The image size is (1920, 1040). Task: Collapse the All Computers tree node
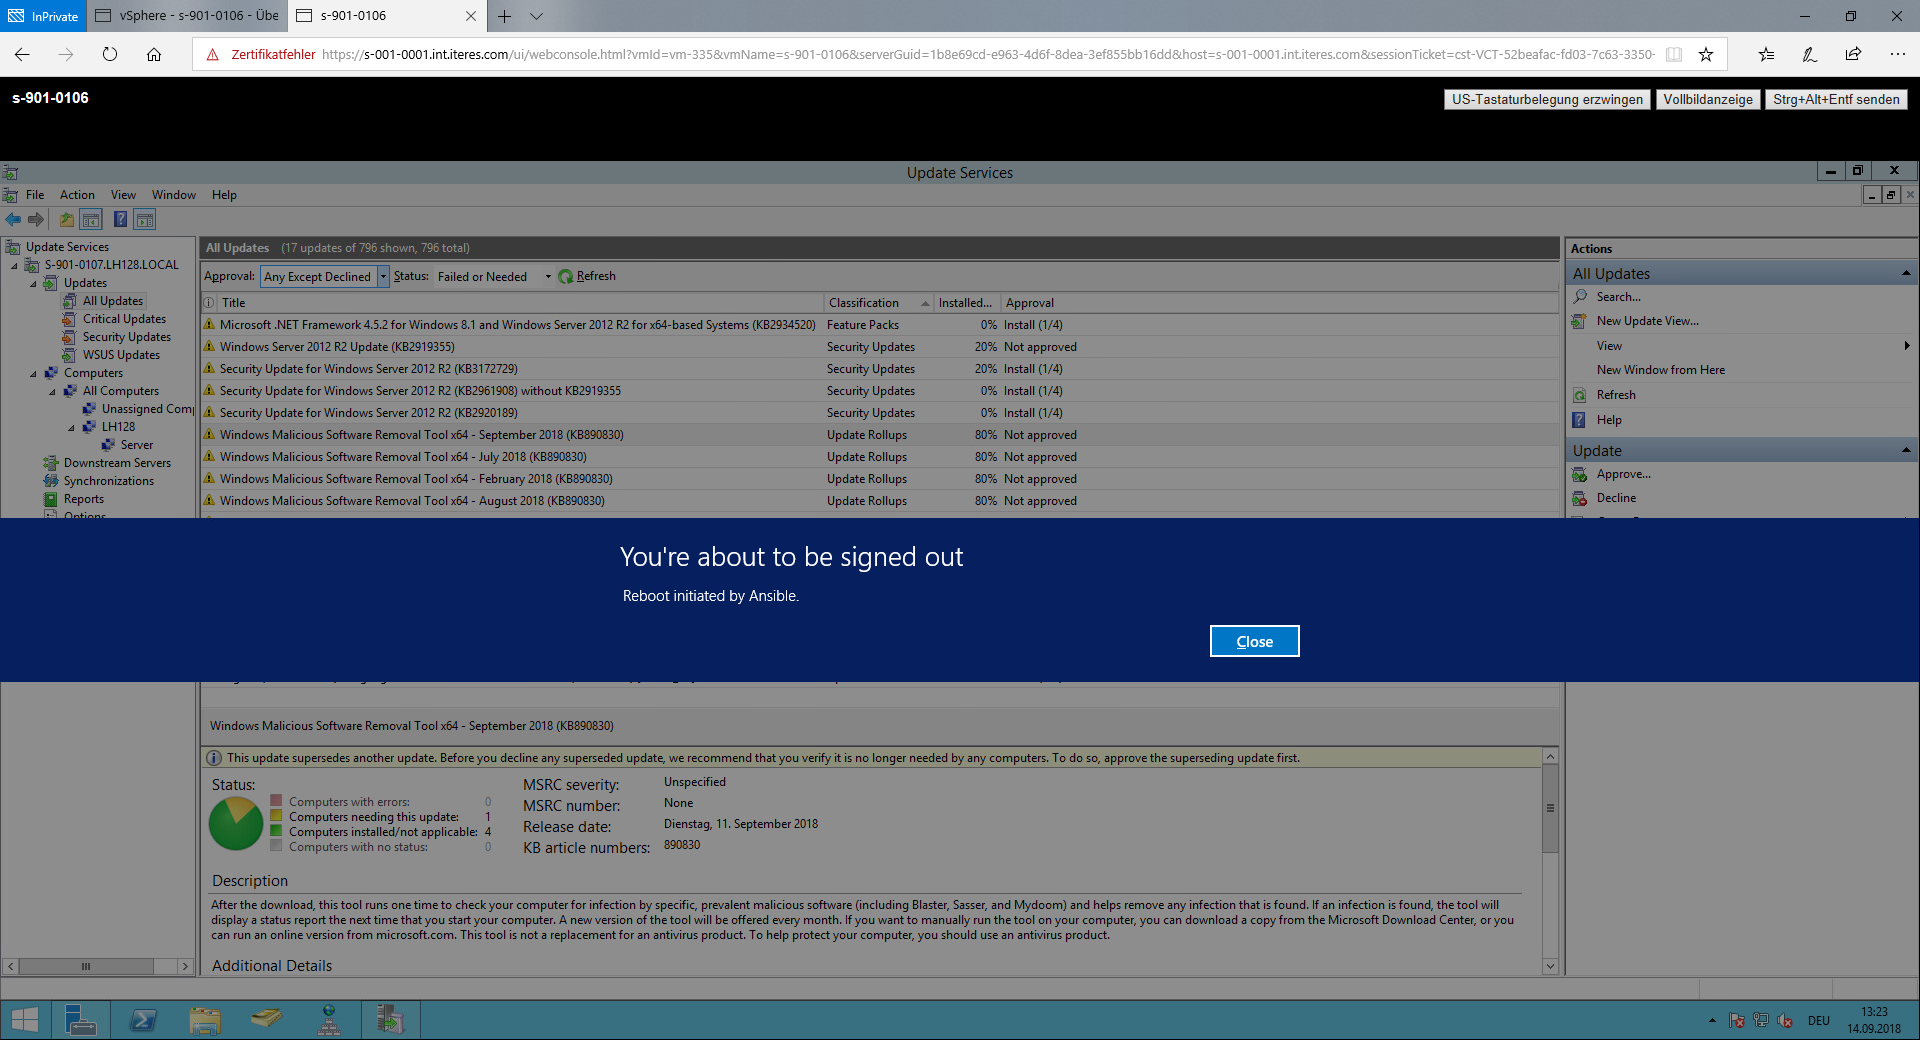pyautogui.click(x=52, y=392)
